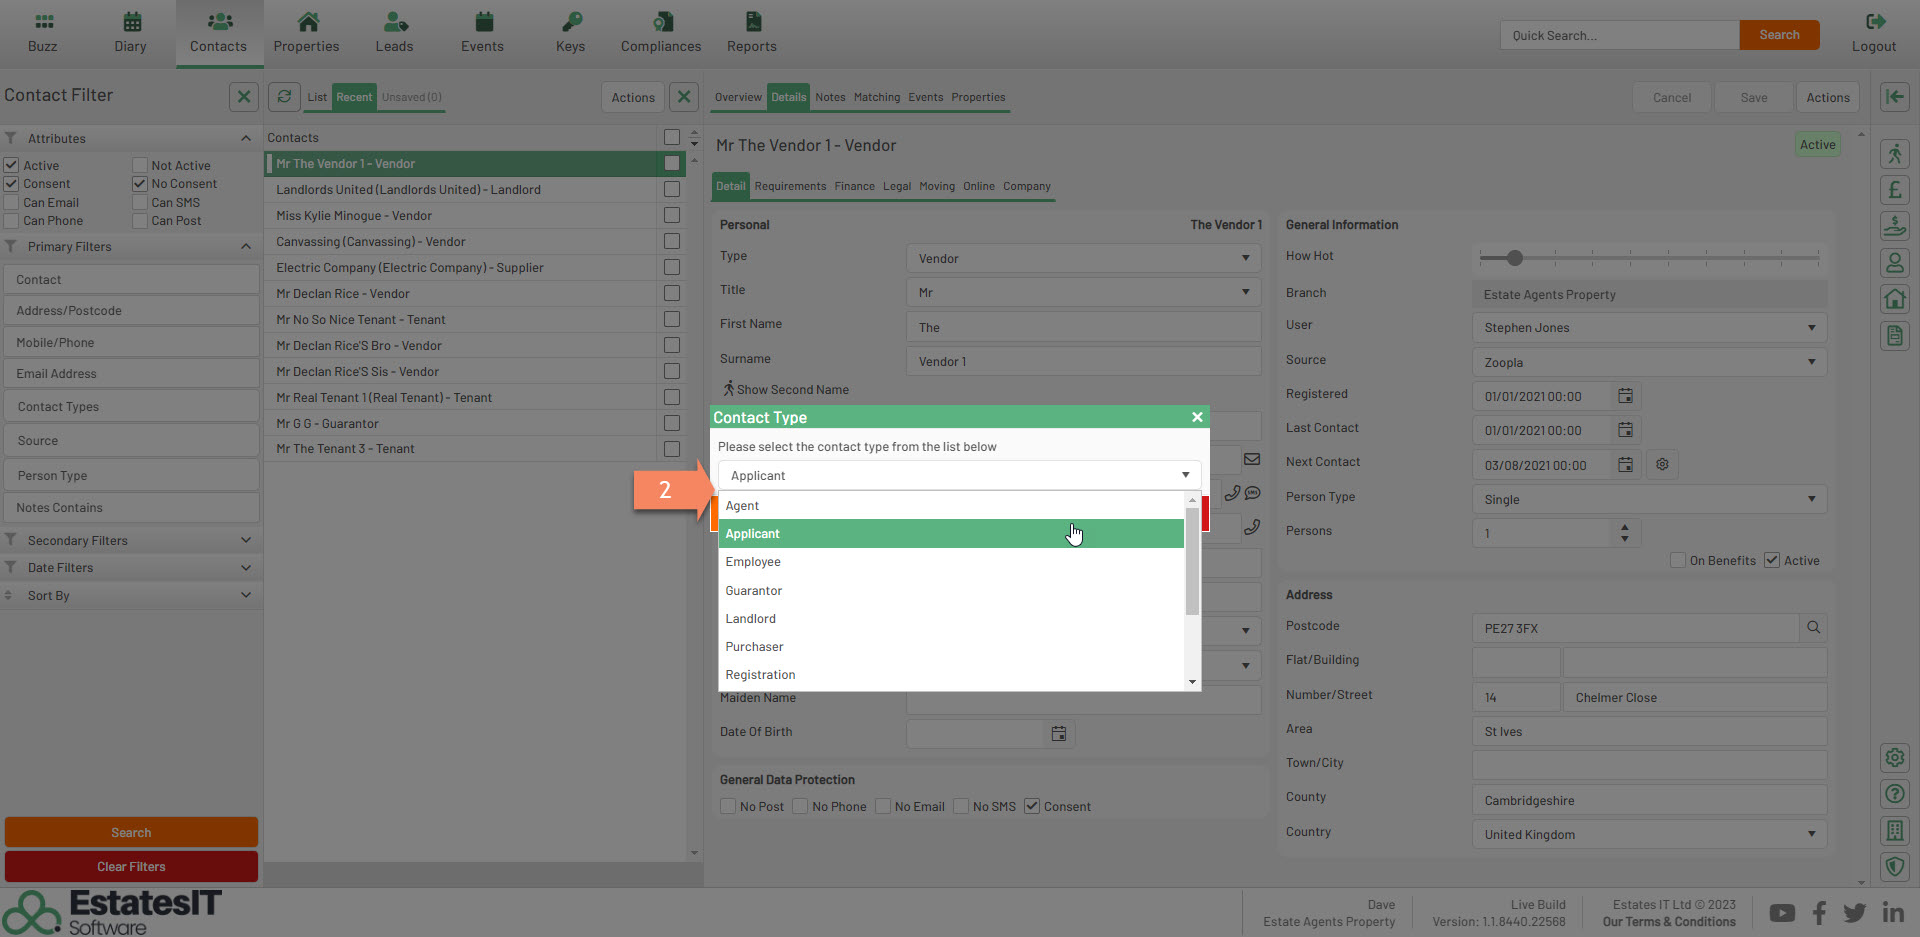
Task: Click the YouTube icon in footer
Action: coord(1781,913)
